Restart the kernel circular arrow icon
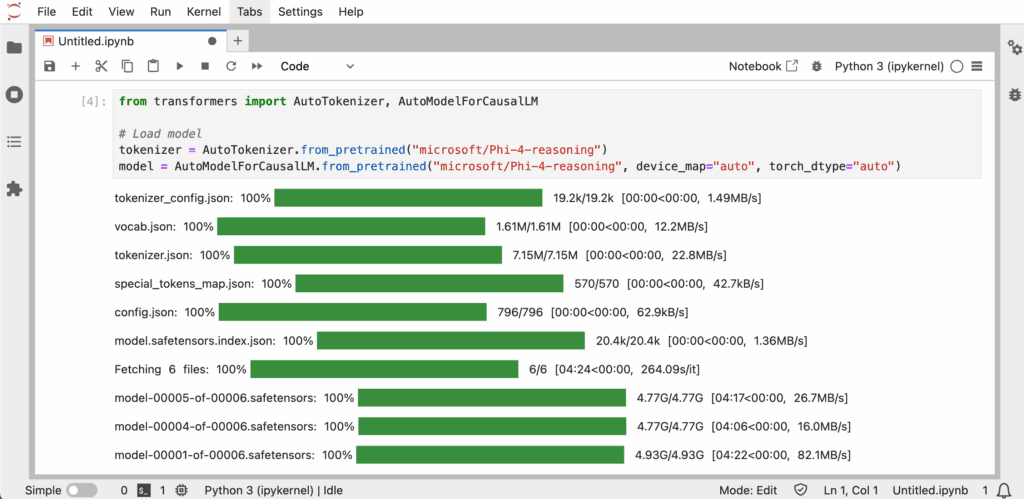This screenshot has width=1024, height=499. pyautogui.click(x=231, y=66)
